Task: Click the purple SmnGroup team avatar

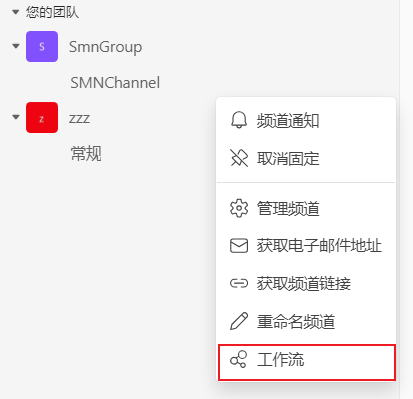Action: click(x=42, y=46)
